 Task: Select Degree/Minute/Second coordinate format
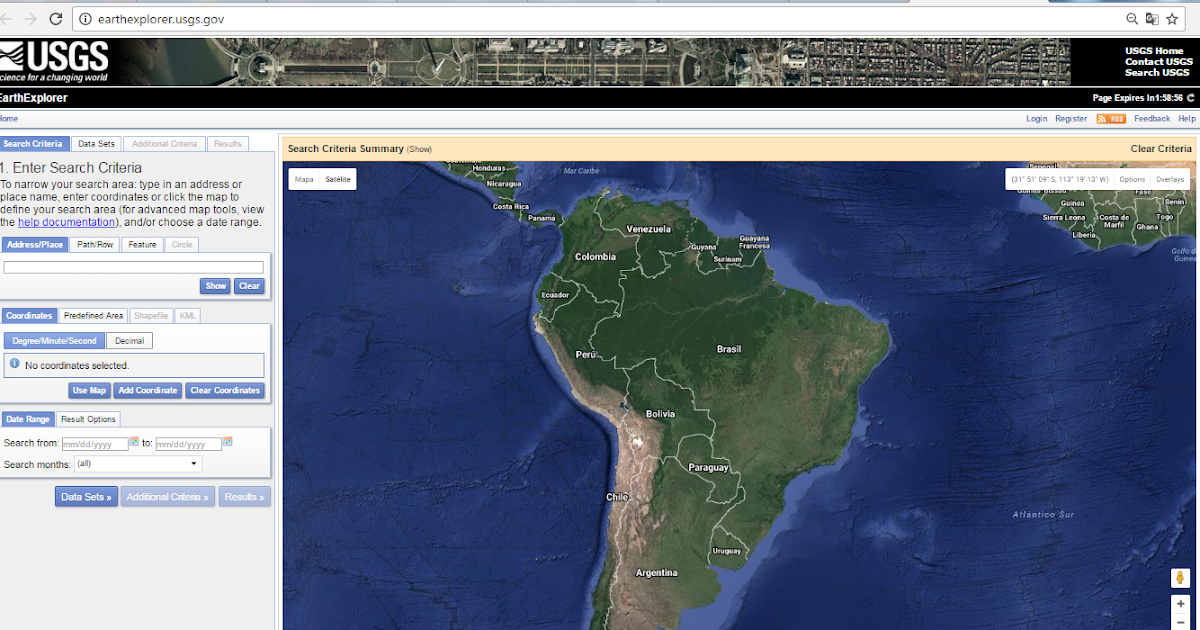[53, 340]
